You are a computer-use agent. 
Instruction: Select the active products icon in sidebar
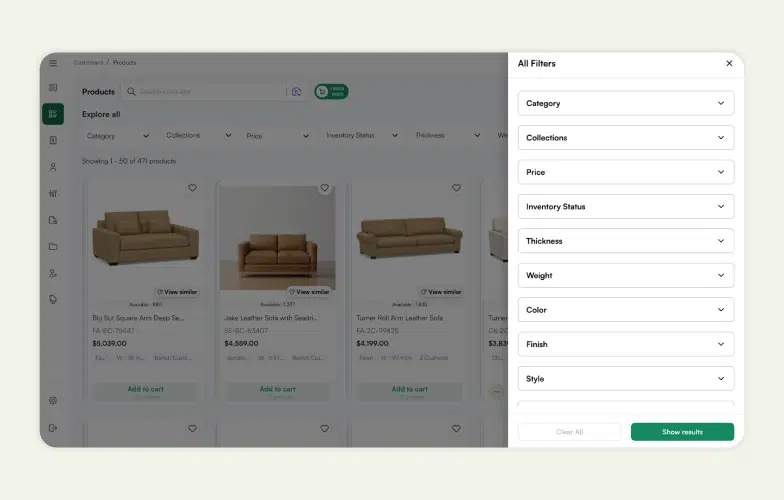click(53, 114)
